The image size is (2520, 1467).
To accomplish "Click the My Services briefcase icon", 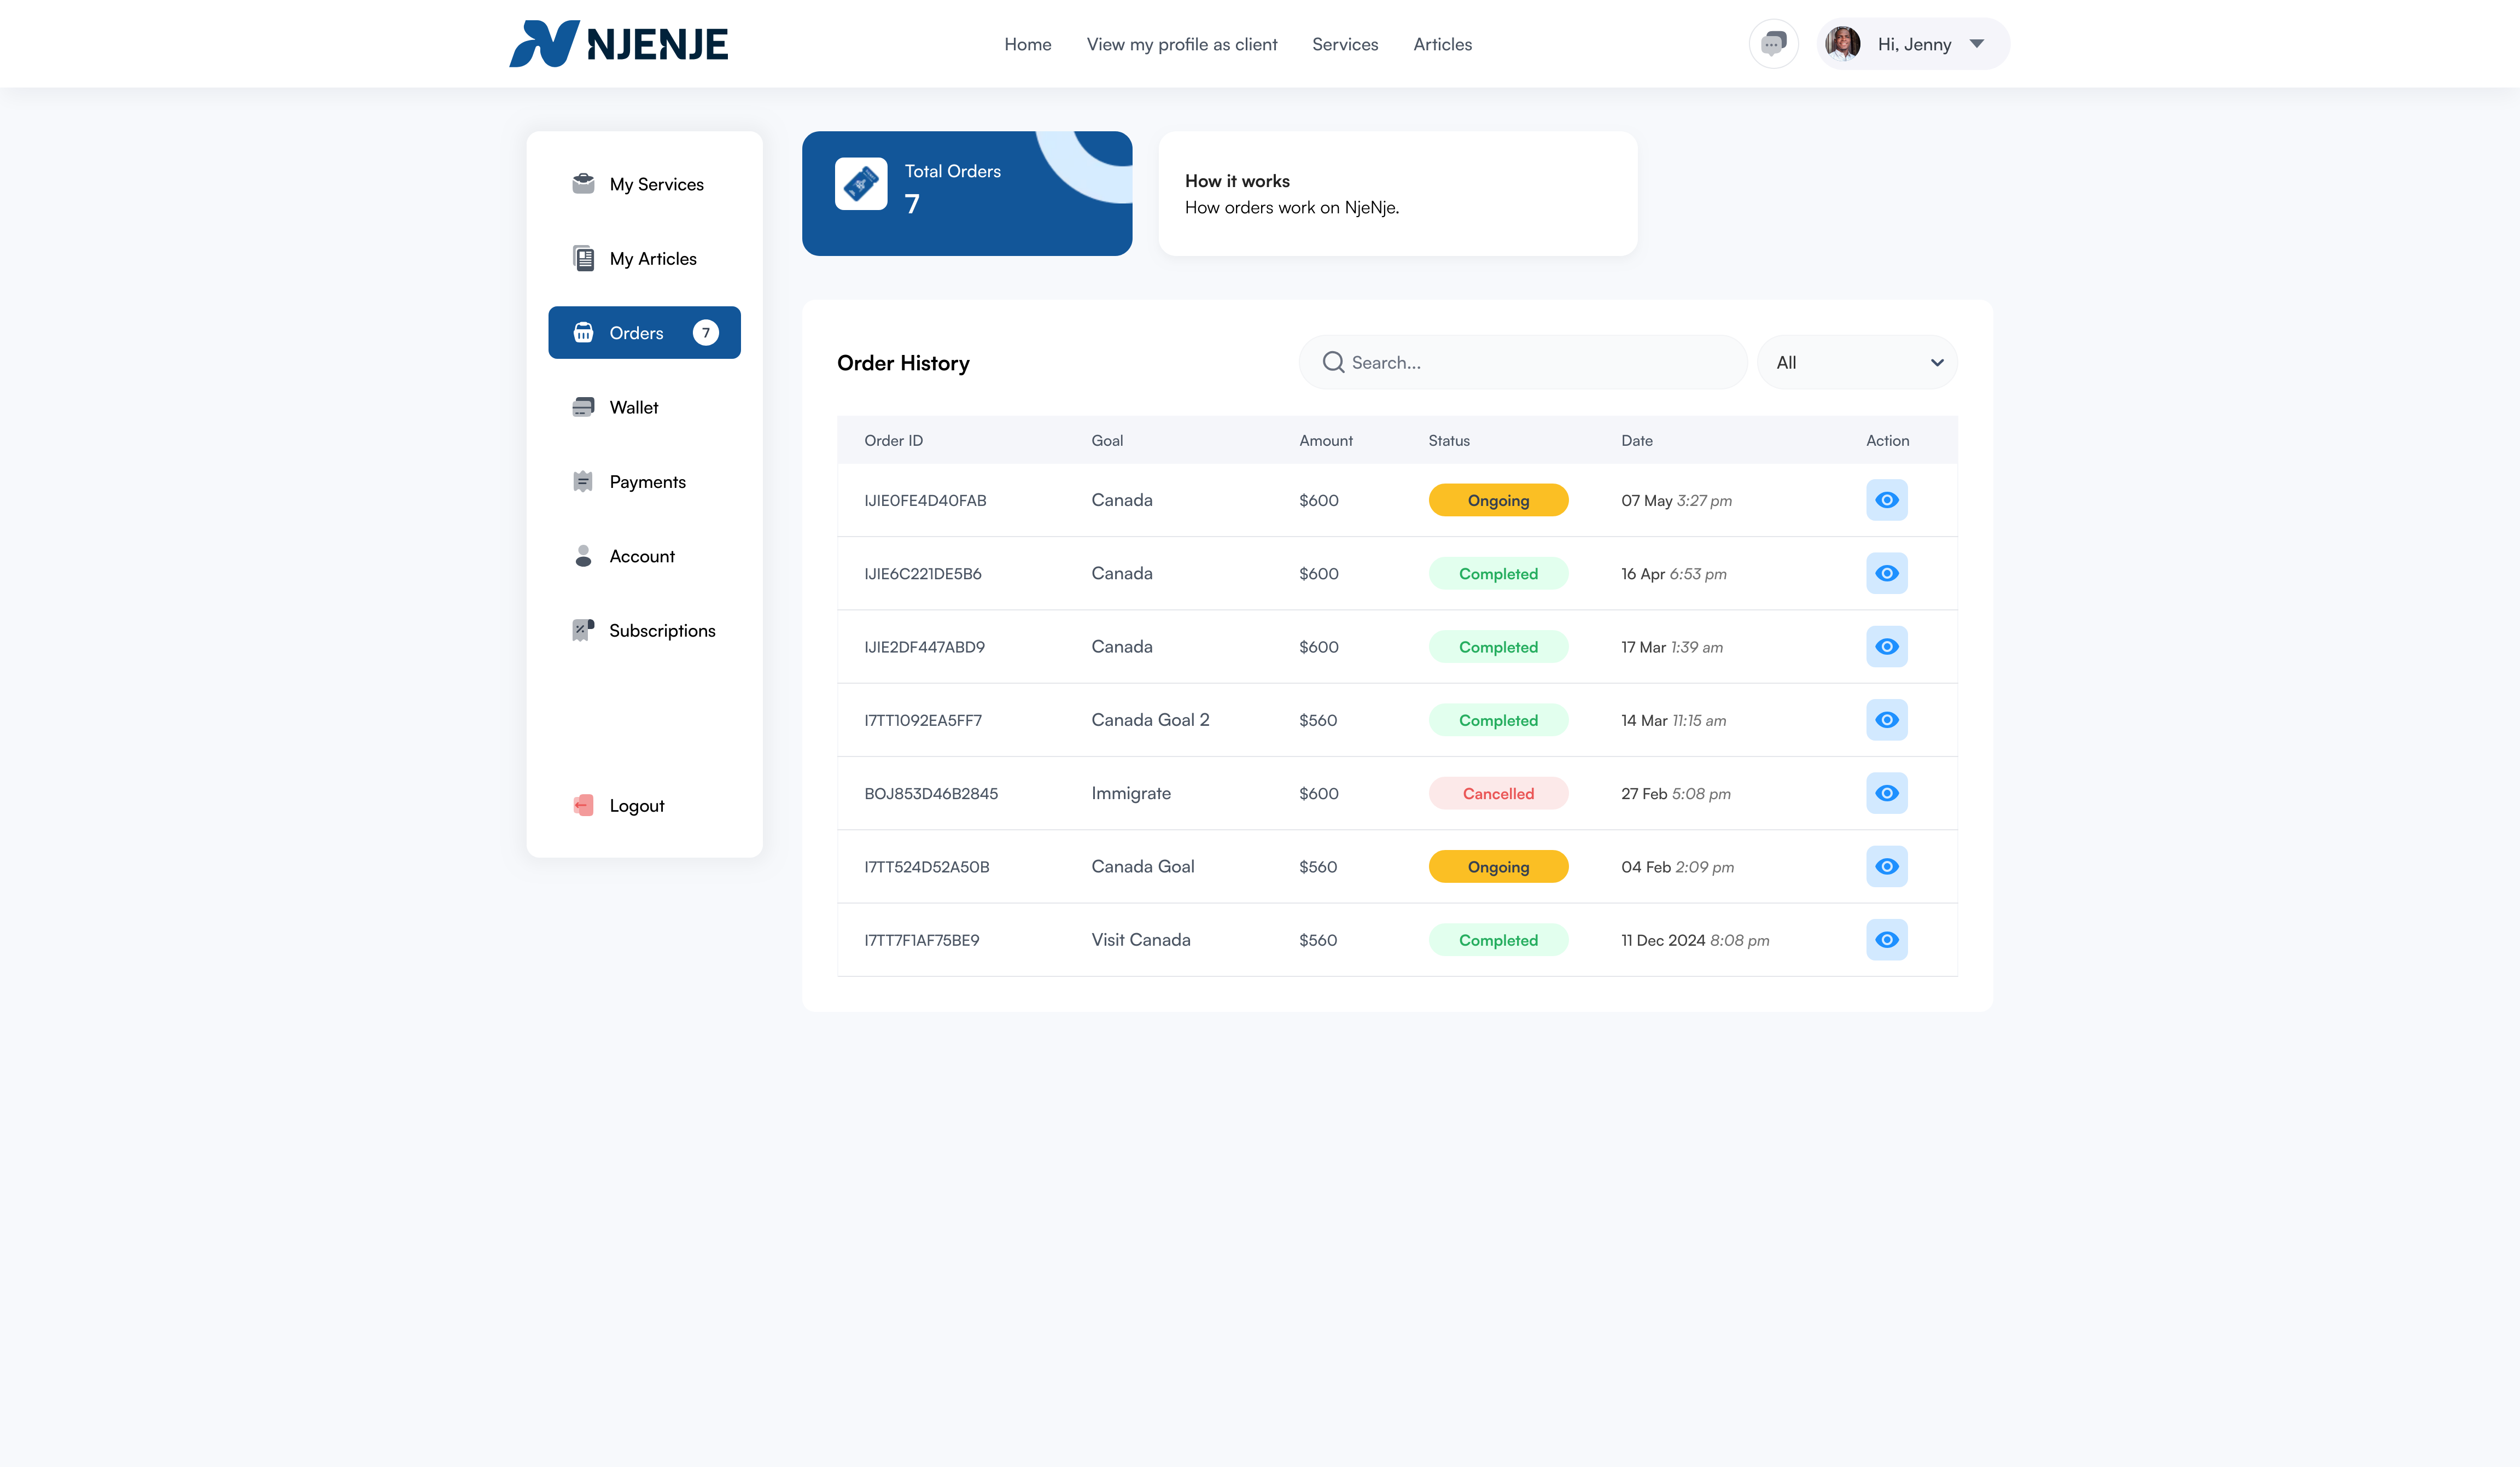I will pos(583,184).
